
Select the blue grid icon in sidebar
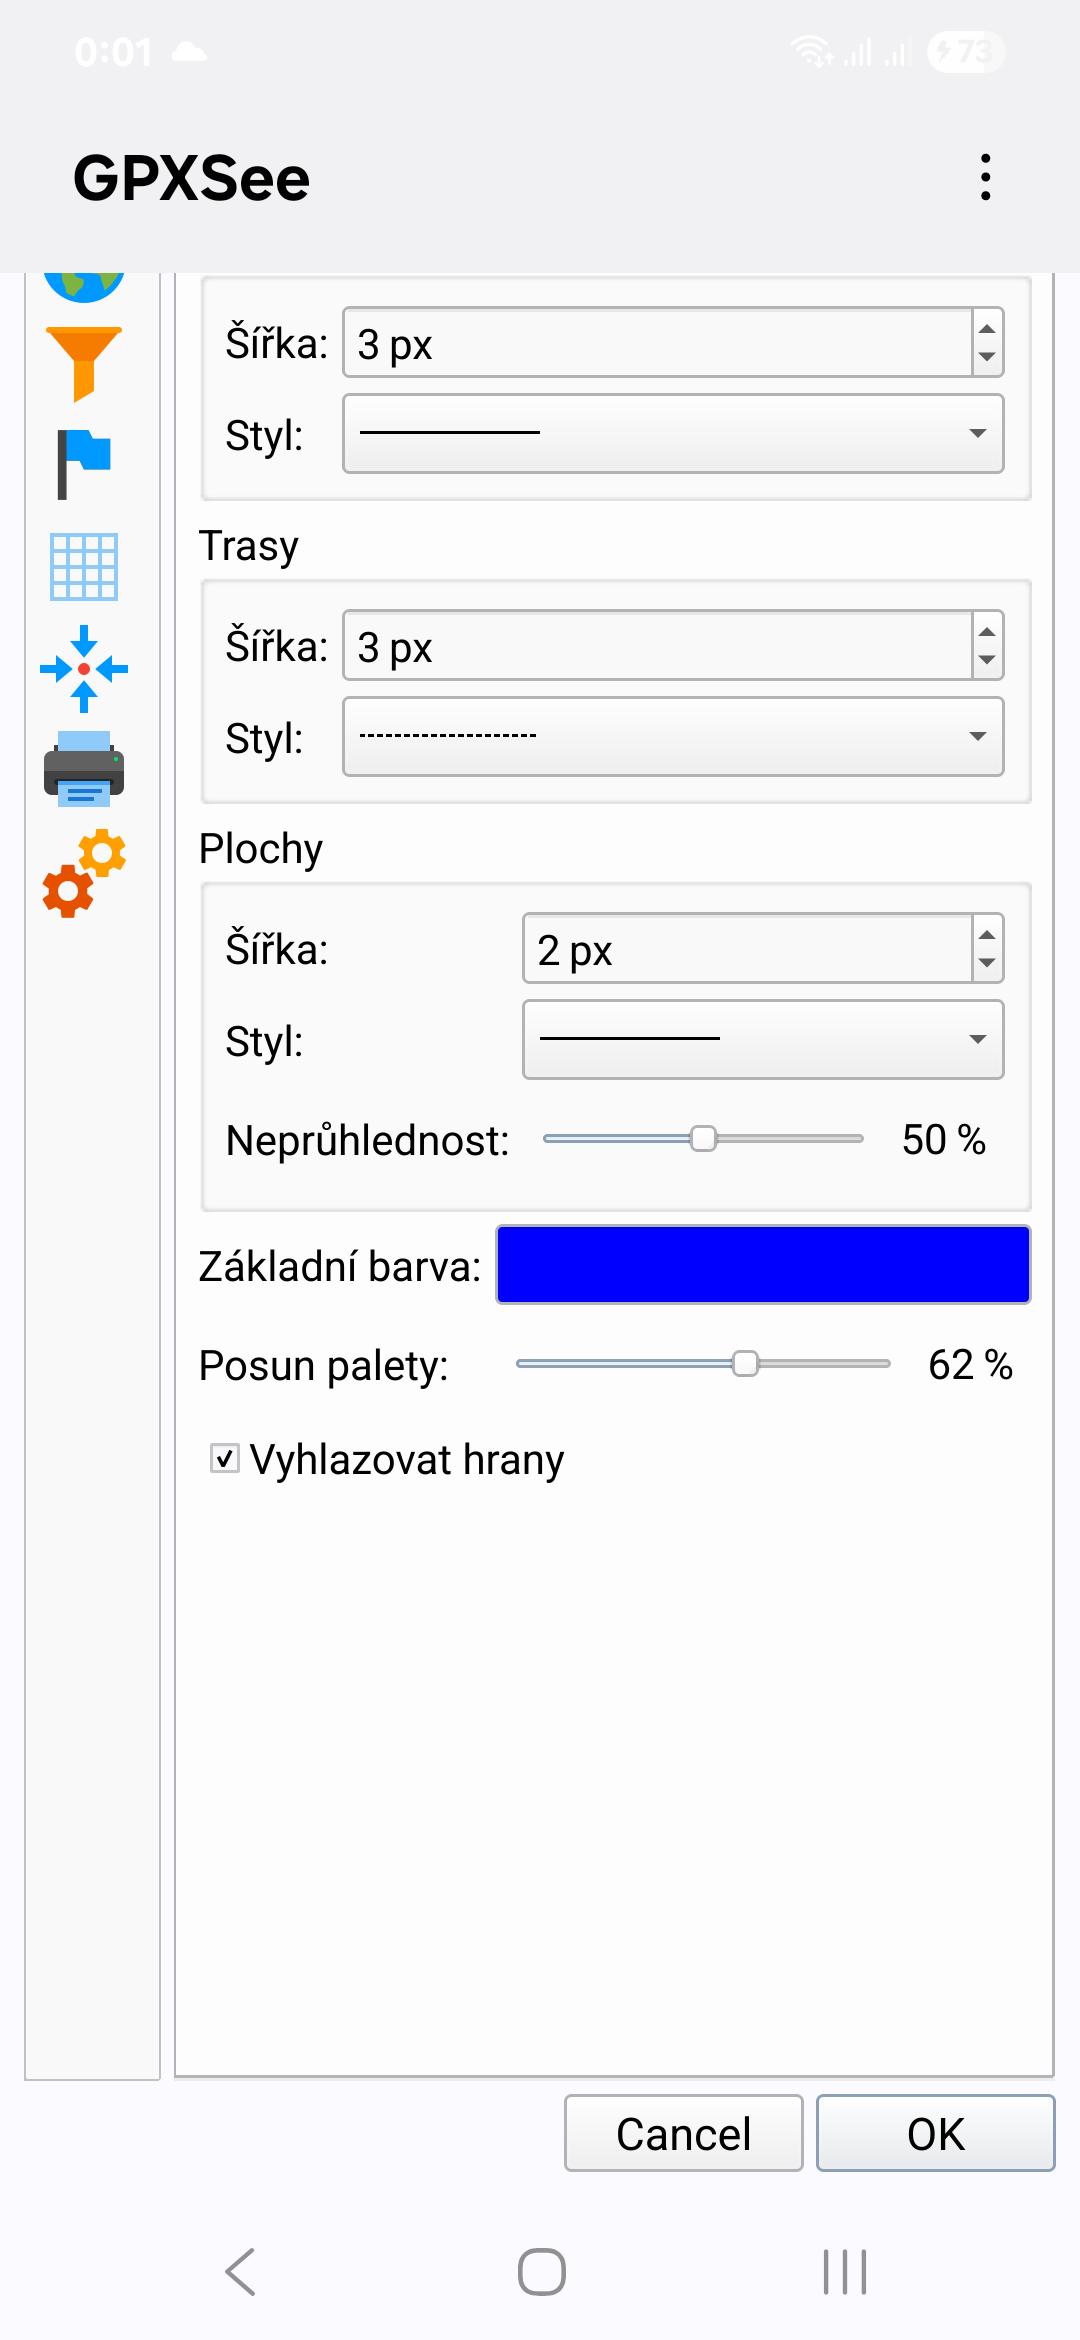[x=84, y=566]
